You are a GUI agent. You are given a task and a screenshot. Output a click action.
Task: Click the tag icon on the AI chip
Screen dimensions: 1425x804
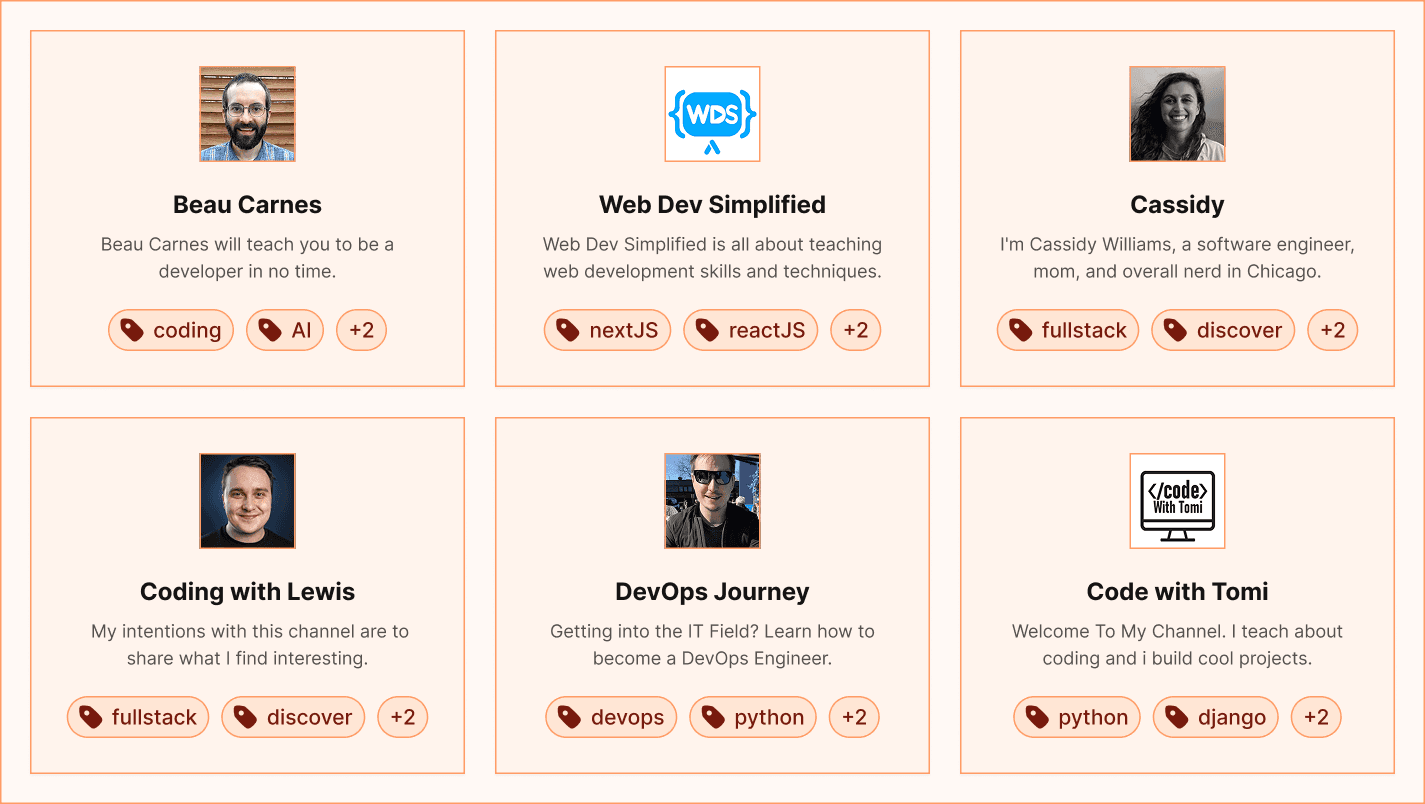(269, 330)
